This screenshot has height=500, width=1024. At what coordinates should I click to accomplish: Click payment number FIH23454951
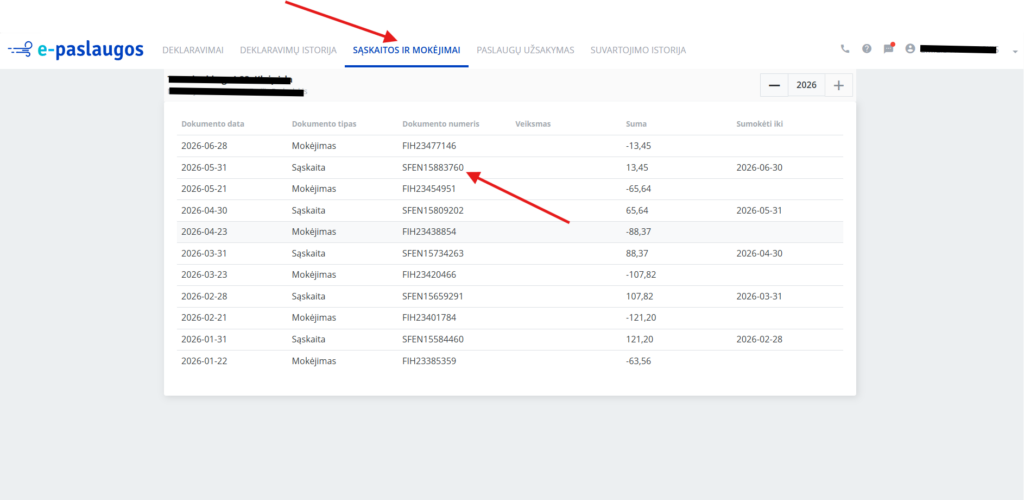pyautogui.click(x=429, y=189)
